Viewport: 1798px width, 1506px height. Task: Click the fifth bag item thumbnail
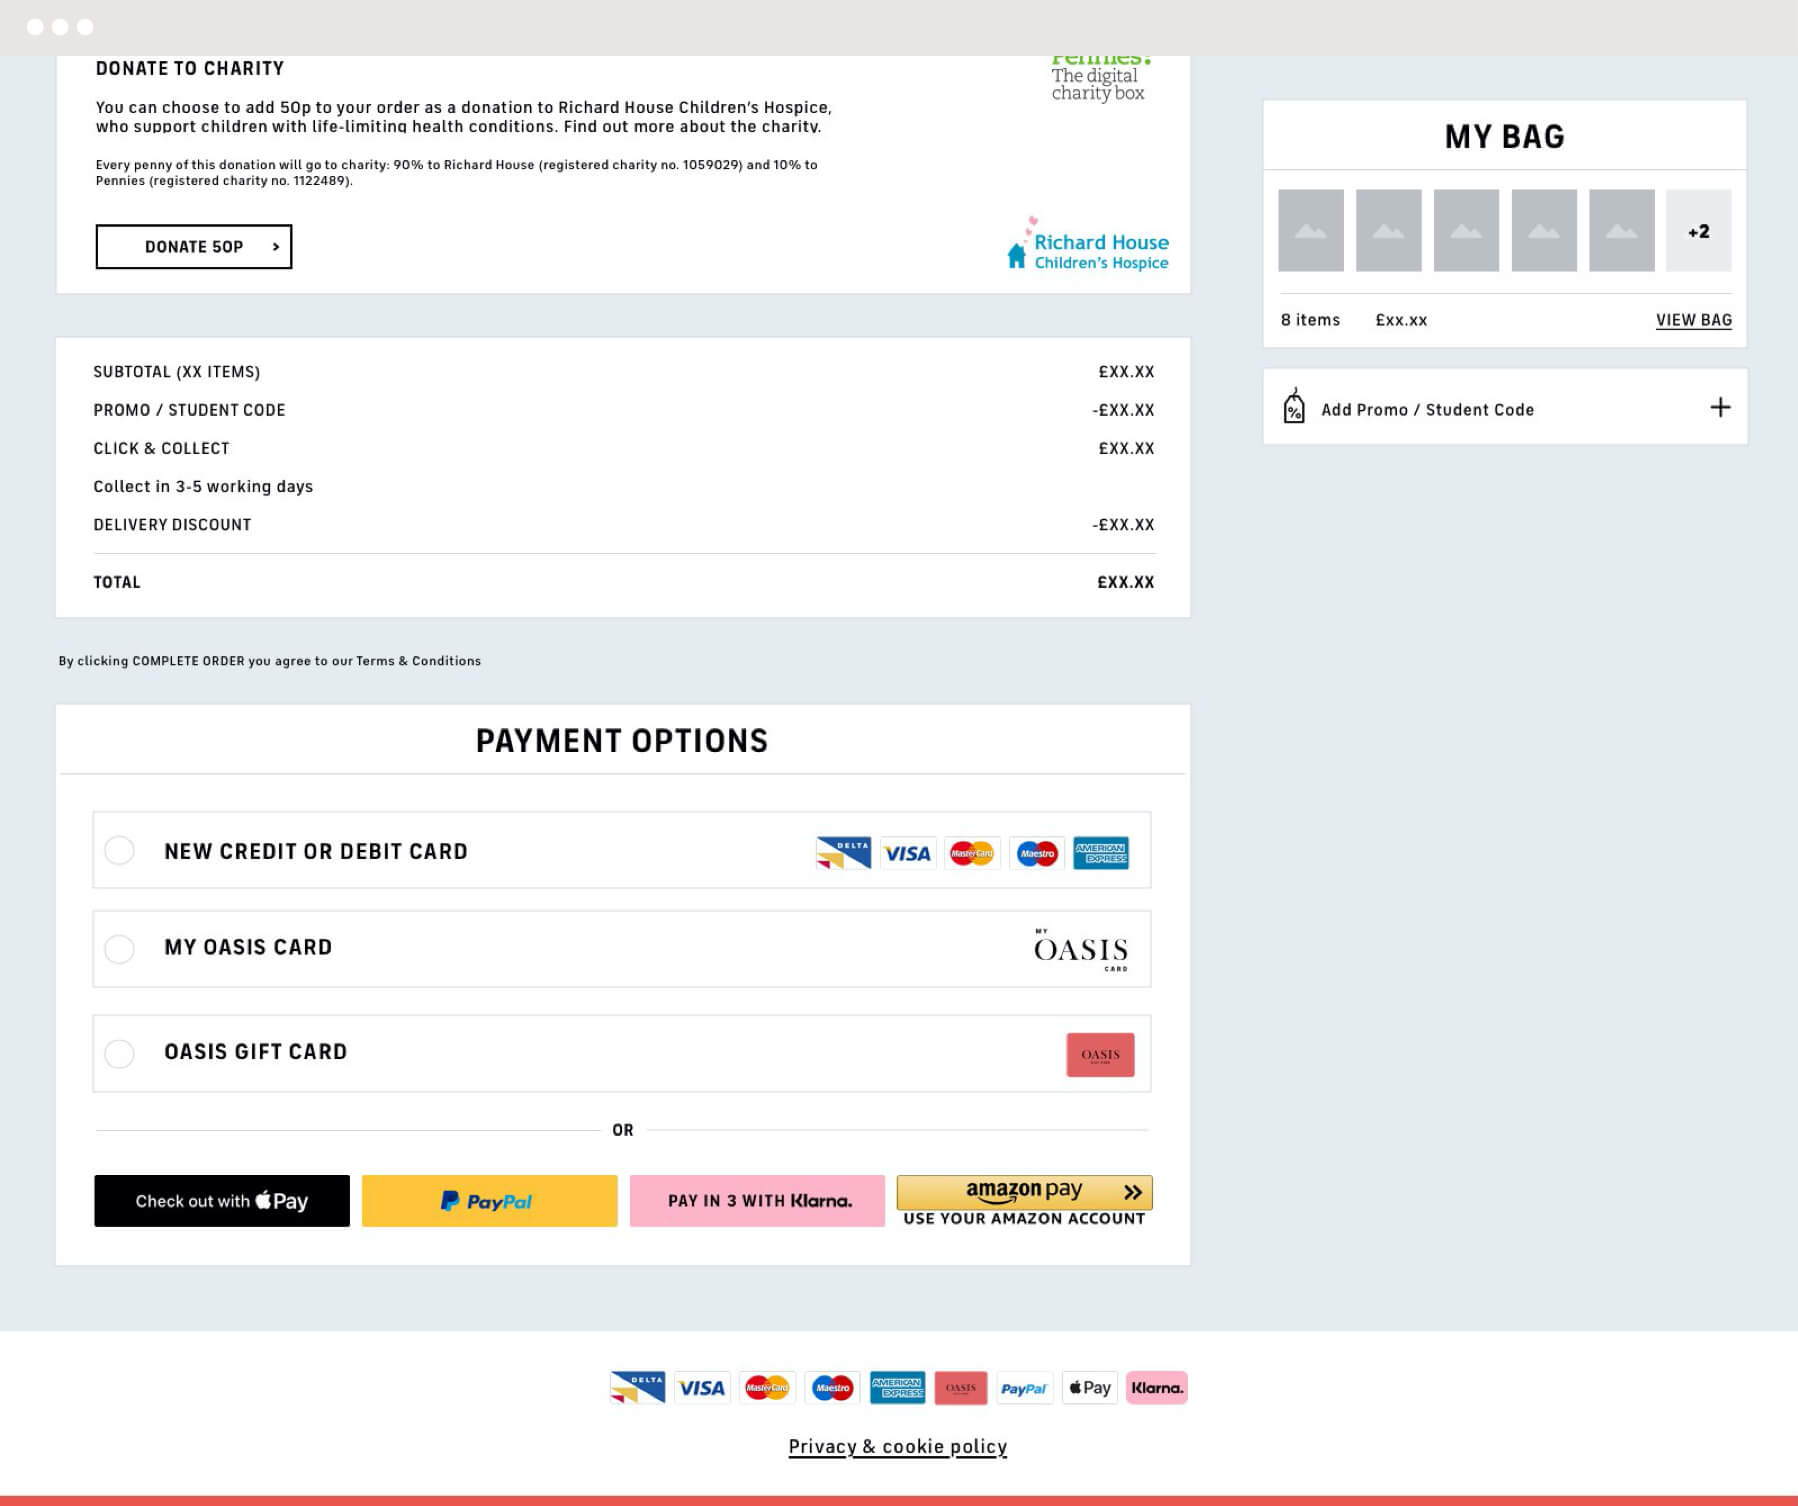point(1621,231)
